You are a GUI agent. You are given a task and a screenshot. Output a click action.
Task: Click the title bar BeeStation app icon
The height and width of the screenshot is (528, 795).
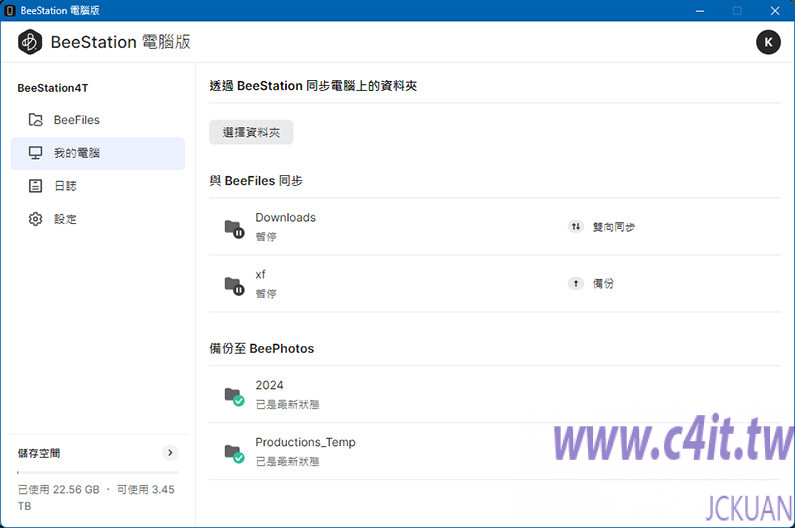10,10
